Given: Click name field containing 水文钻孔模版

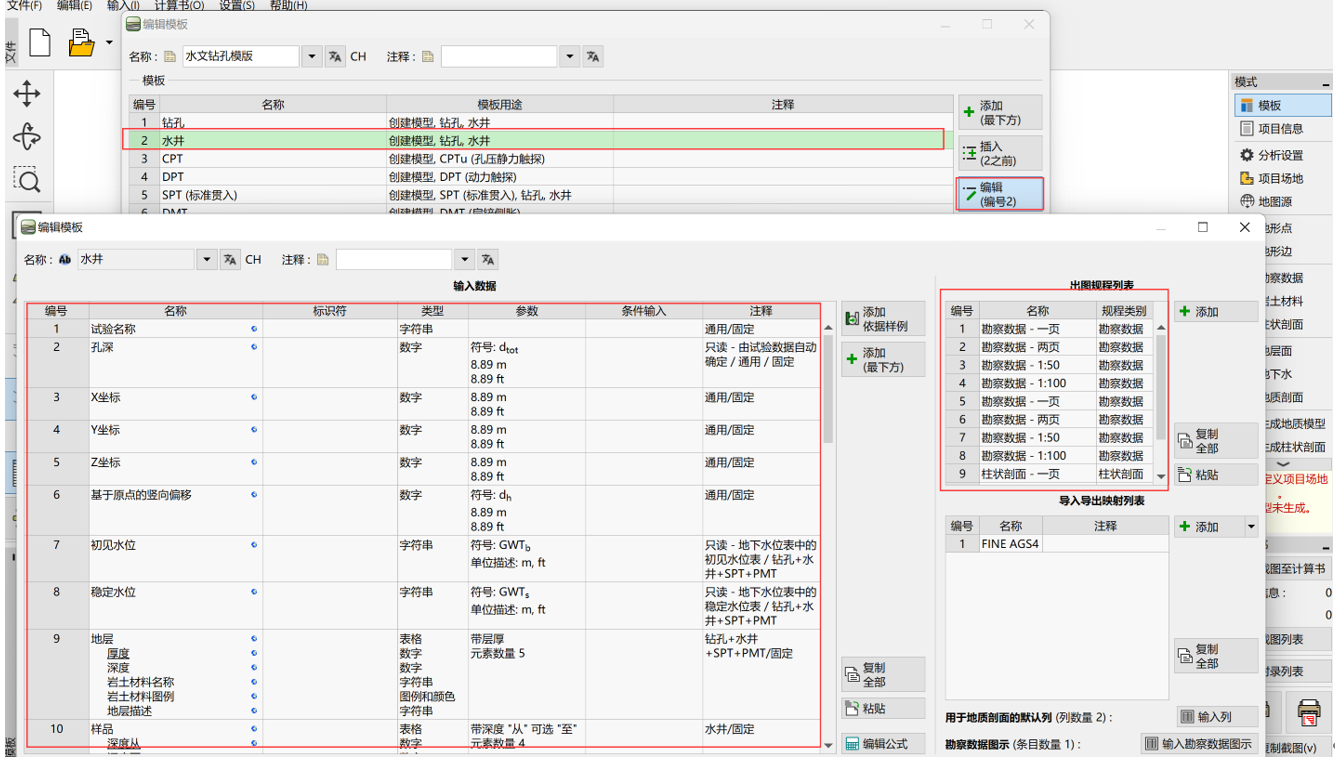Looking at the screenshot, I should click(x=240, y=57).
